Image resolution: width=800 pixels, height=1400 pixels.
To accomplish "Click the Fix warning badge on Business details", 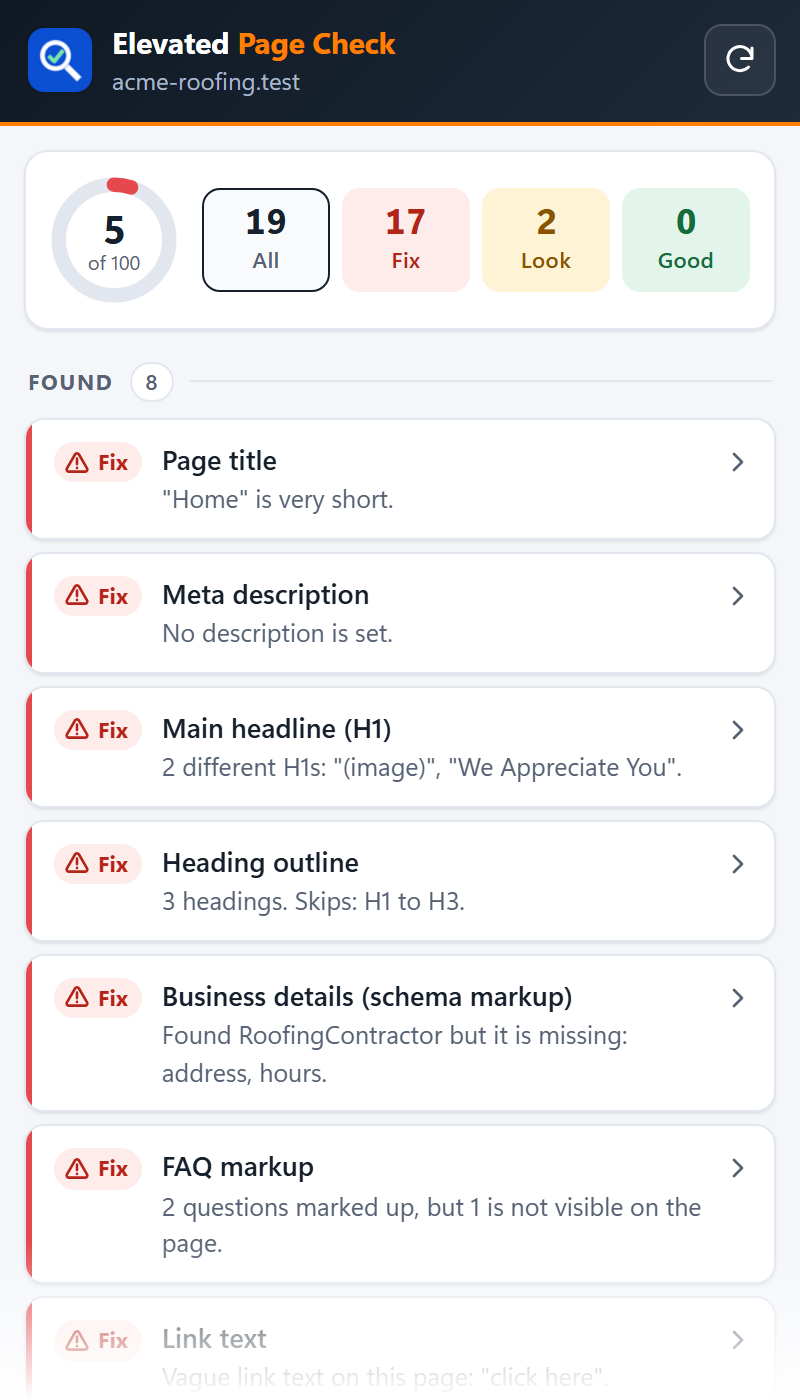I will point(98,999).
